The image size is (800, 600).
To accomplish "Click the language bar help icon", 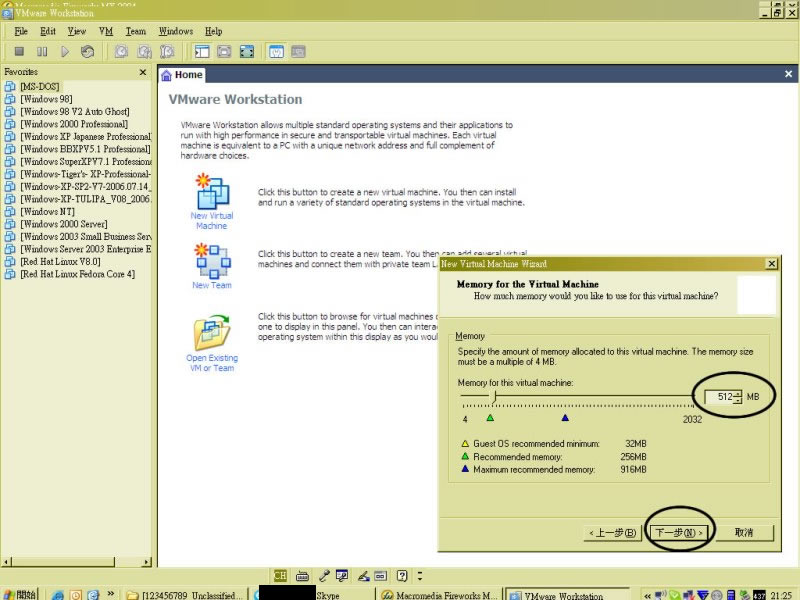I will point(402,576).
